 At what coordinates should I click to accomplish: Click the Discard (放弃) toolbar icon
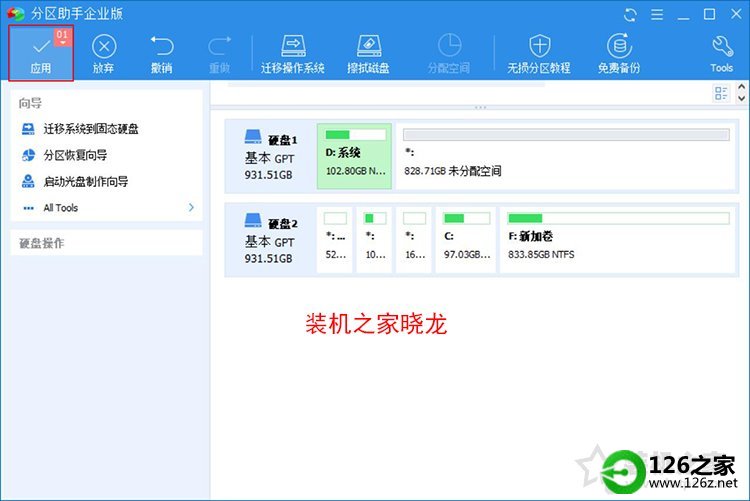[104, 47]
